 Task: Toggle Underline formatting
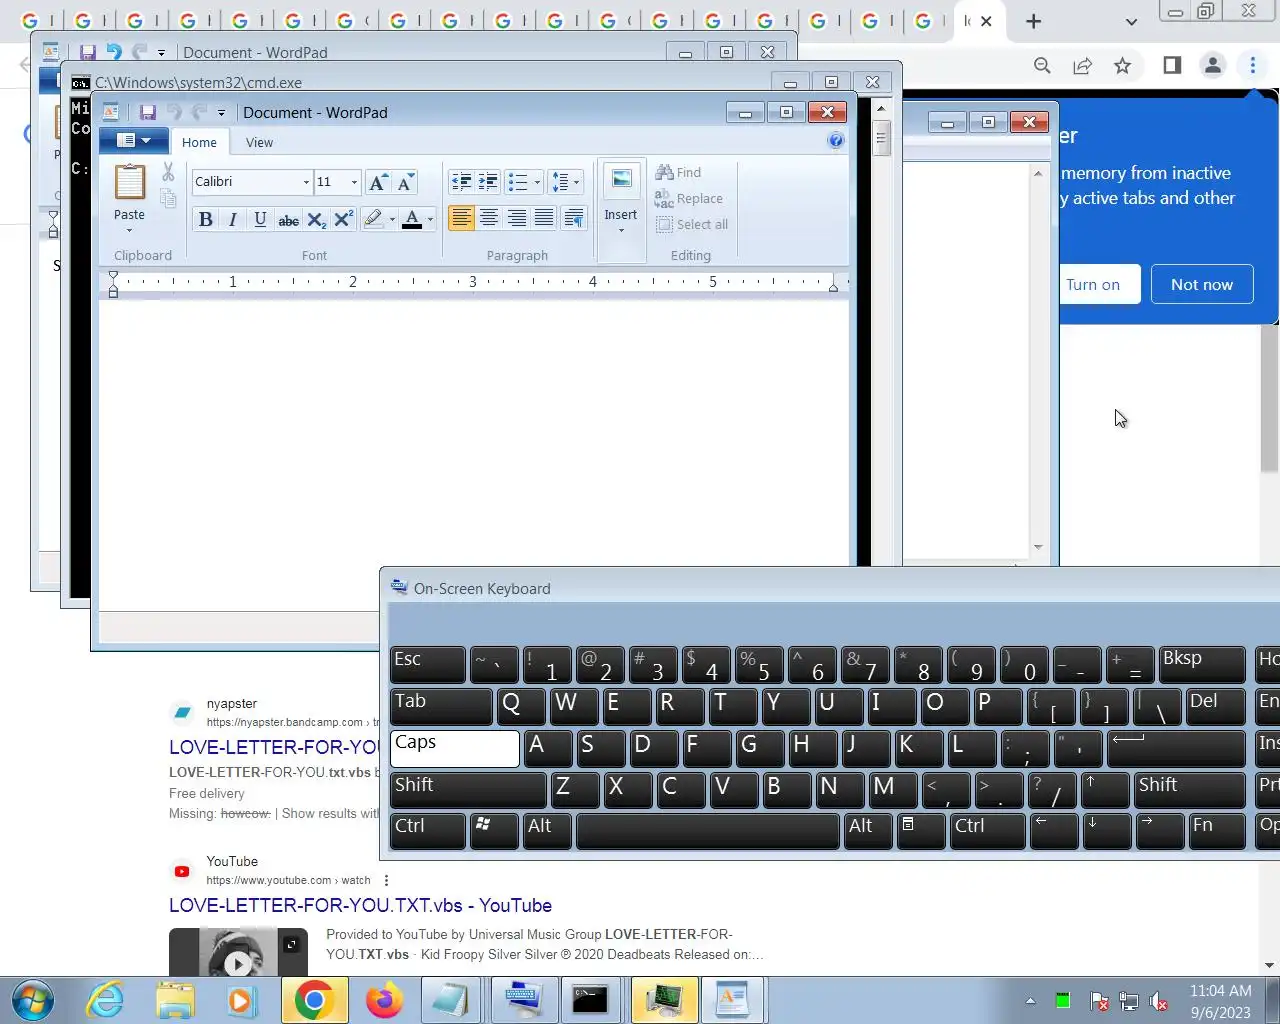pos(260,219)
